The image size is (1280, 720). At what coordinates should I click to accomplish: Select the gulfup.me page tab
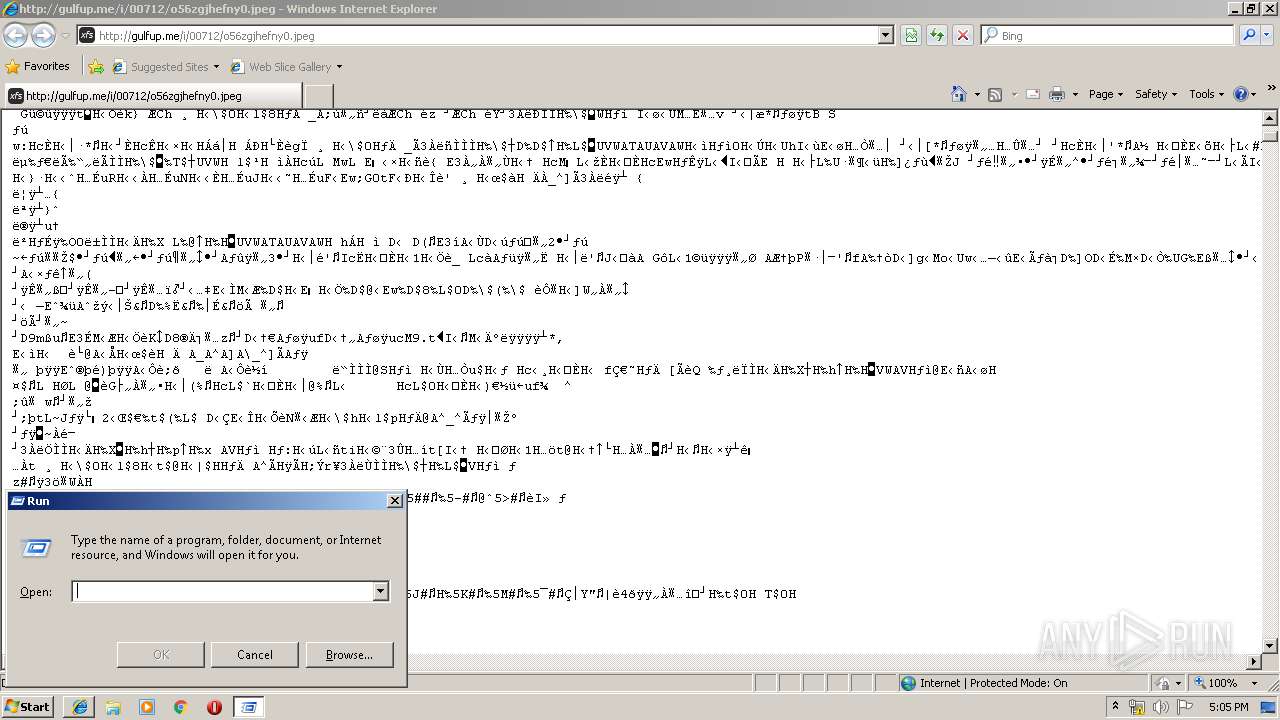(151, 95)
